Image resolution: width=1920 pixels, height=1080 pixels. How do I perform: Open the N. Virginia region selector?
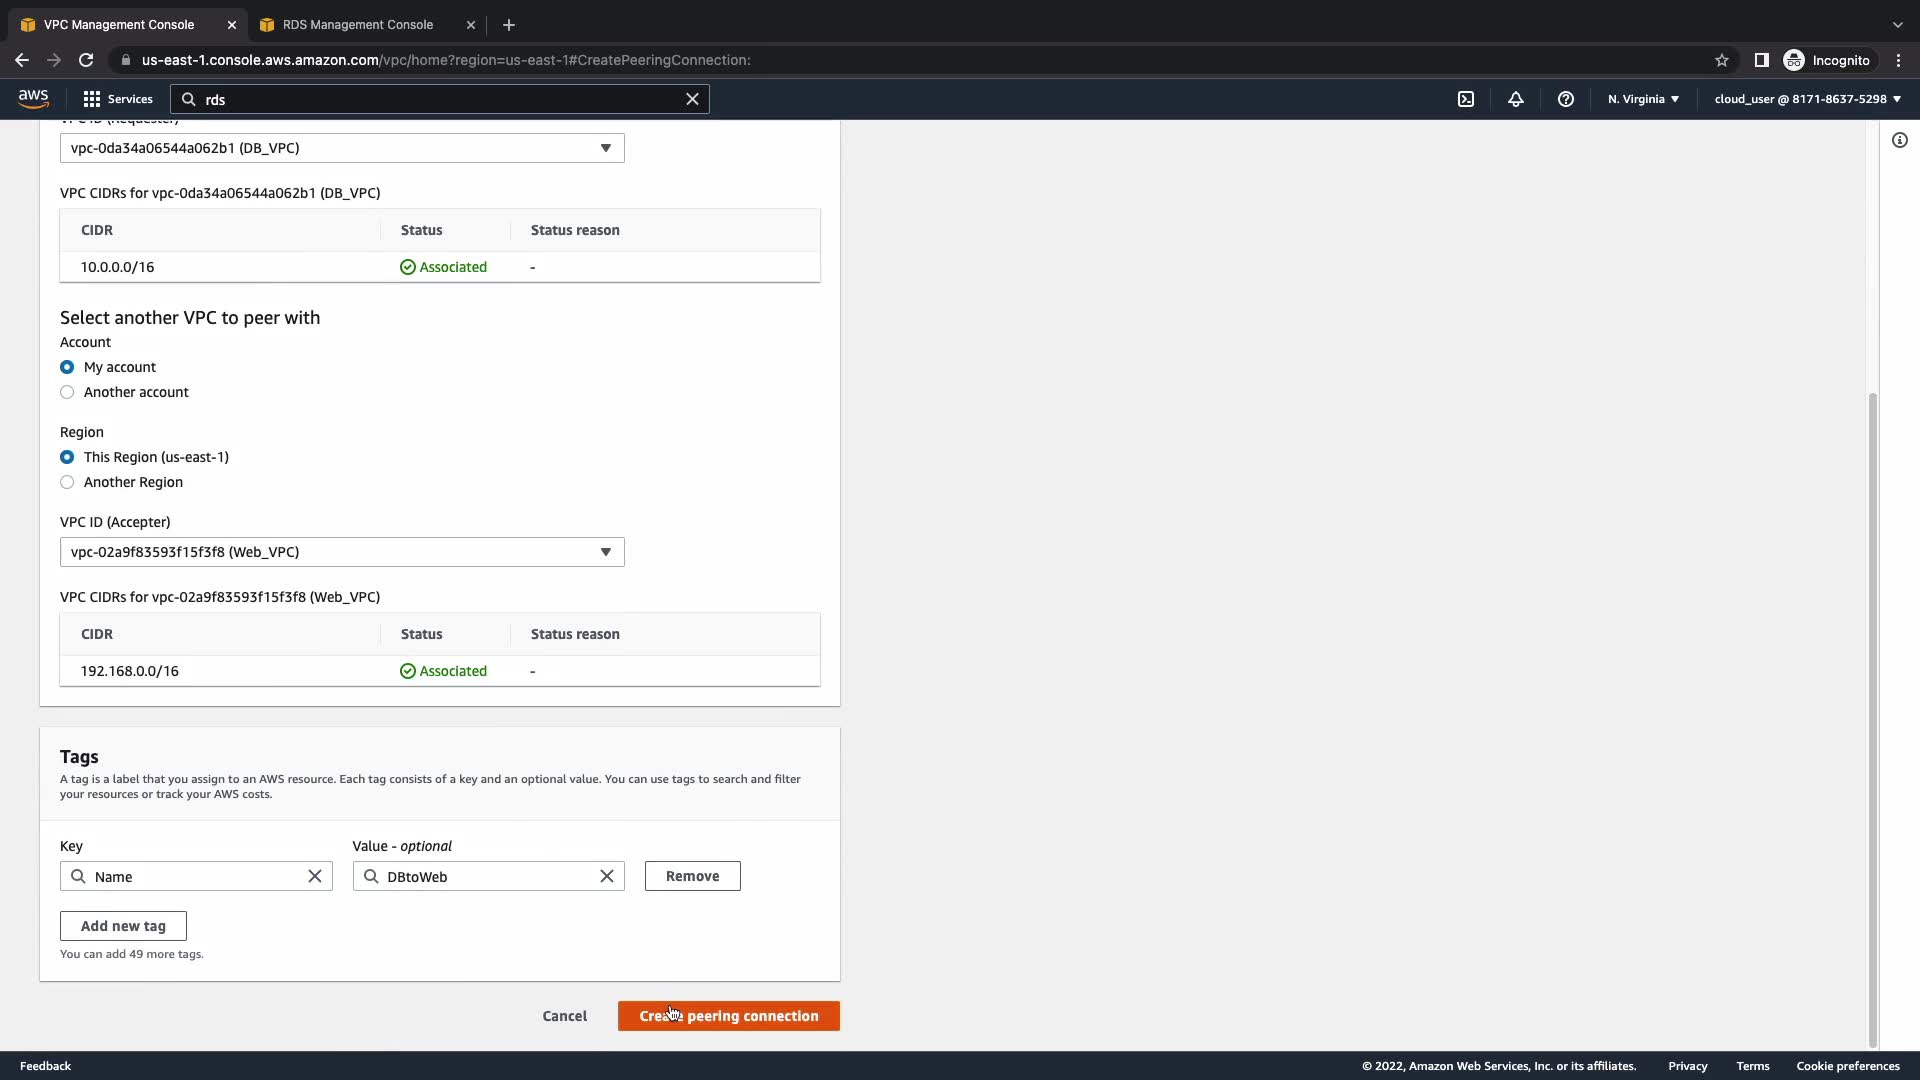(1643, 99)
